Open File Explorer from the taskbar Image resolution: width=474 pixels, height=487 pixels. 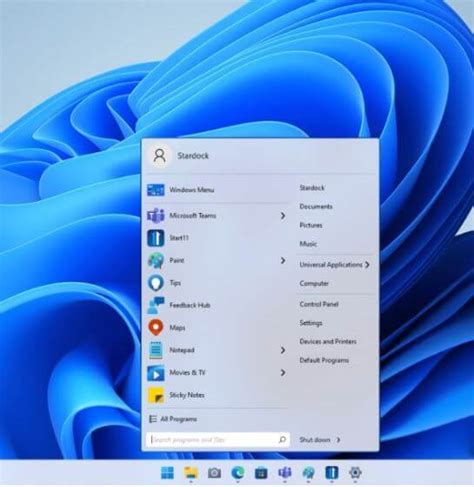click(x=191, y=472)
